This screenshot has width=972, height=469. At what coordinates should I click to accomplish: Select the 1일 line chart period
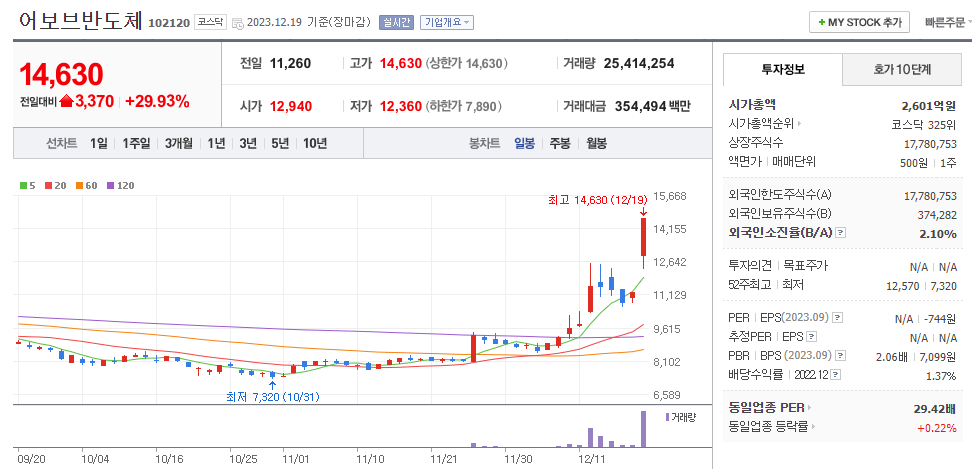[x=98, y=144]
